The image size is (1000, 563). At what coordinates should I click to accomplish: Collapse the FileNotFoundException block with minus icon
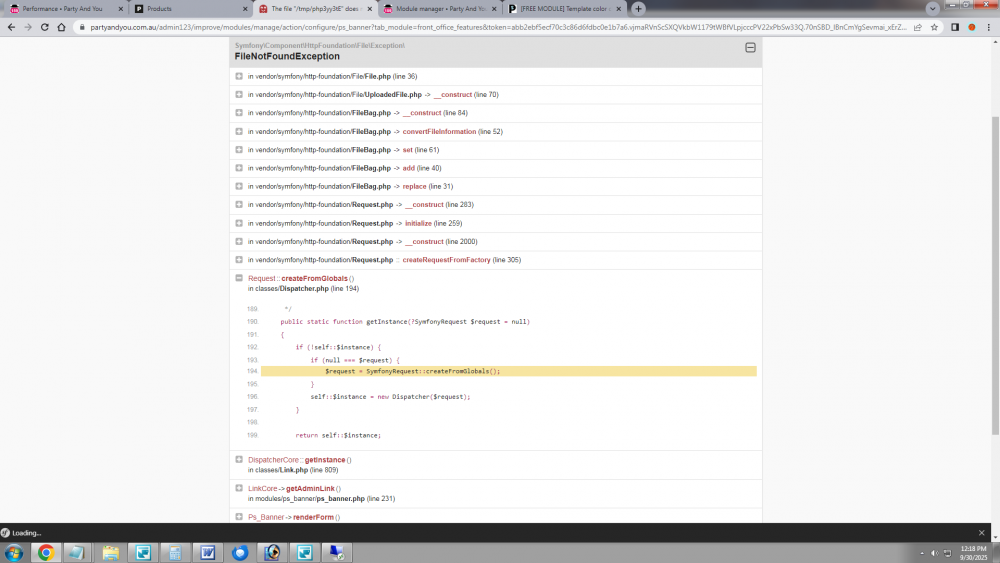pyautogui.click(x=750, y=48)
